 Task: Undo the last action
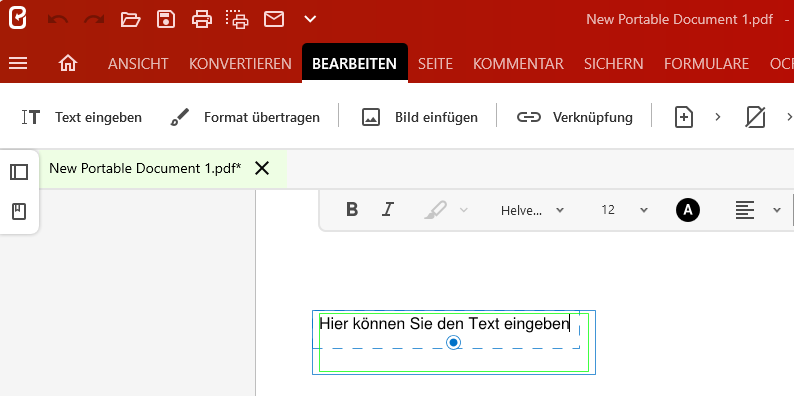pyautogui.click(x=58, y=19)
